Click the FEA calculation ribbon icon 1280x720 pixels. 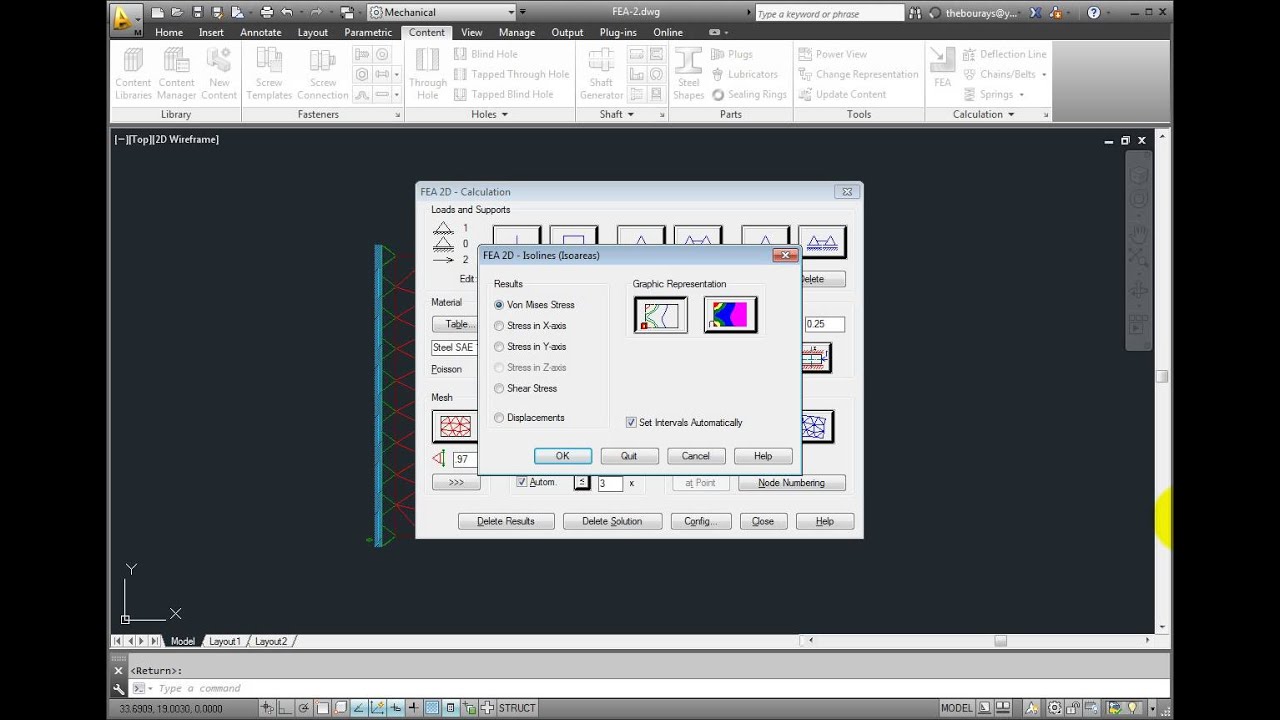(942, 68)
